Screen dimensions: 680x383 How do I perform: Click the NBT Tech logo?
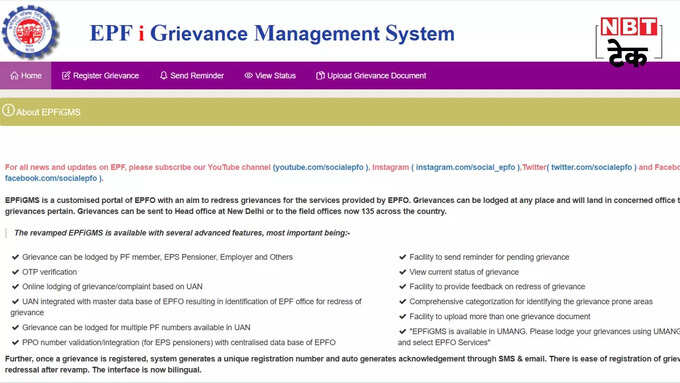coord(629,42)
